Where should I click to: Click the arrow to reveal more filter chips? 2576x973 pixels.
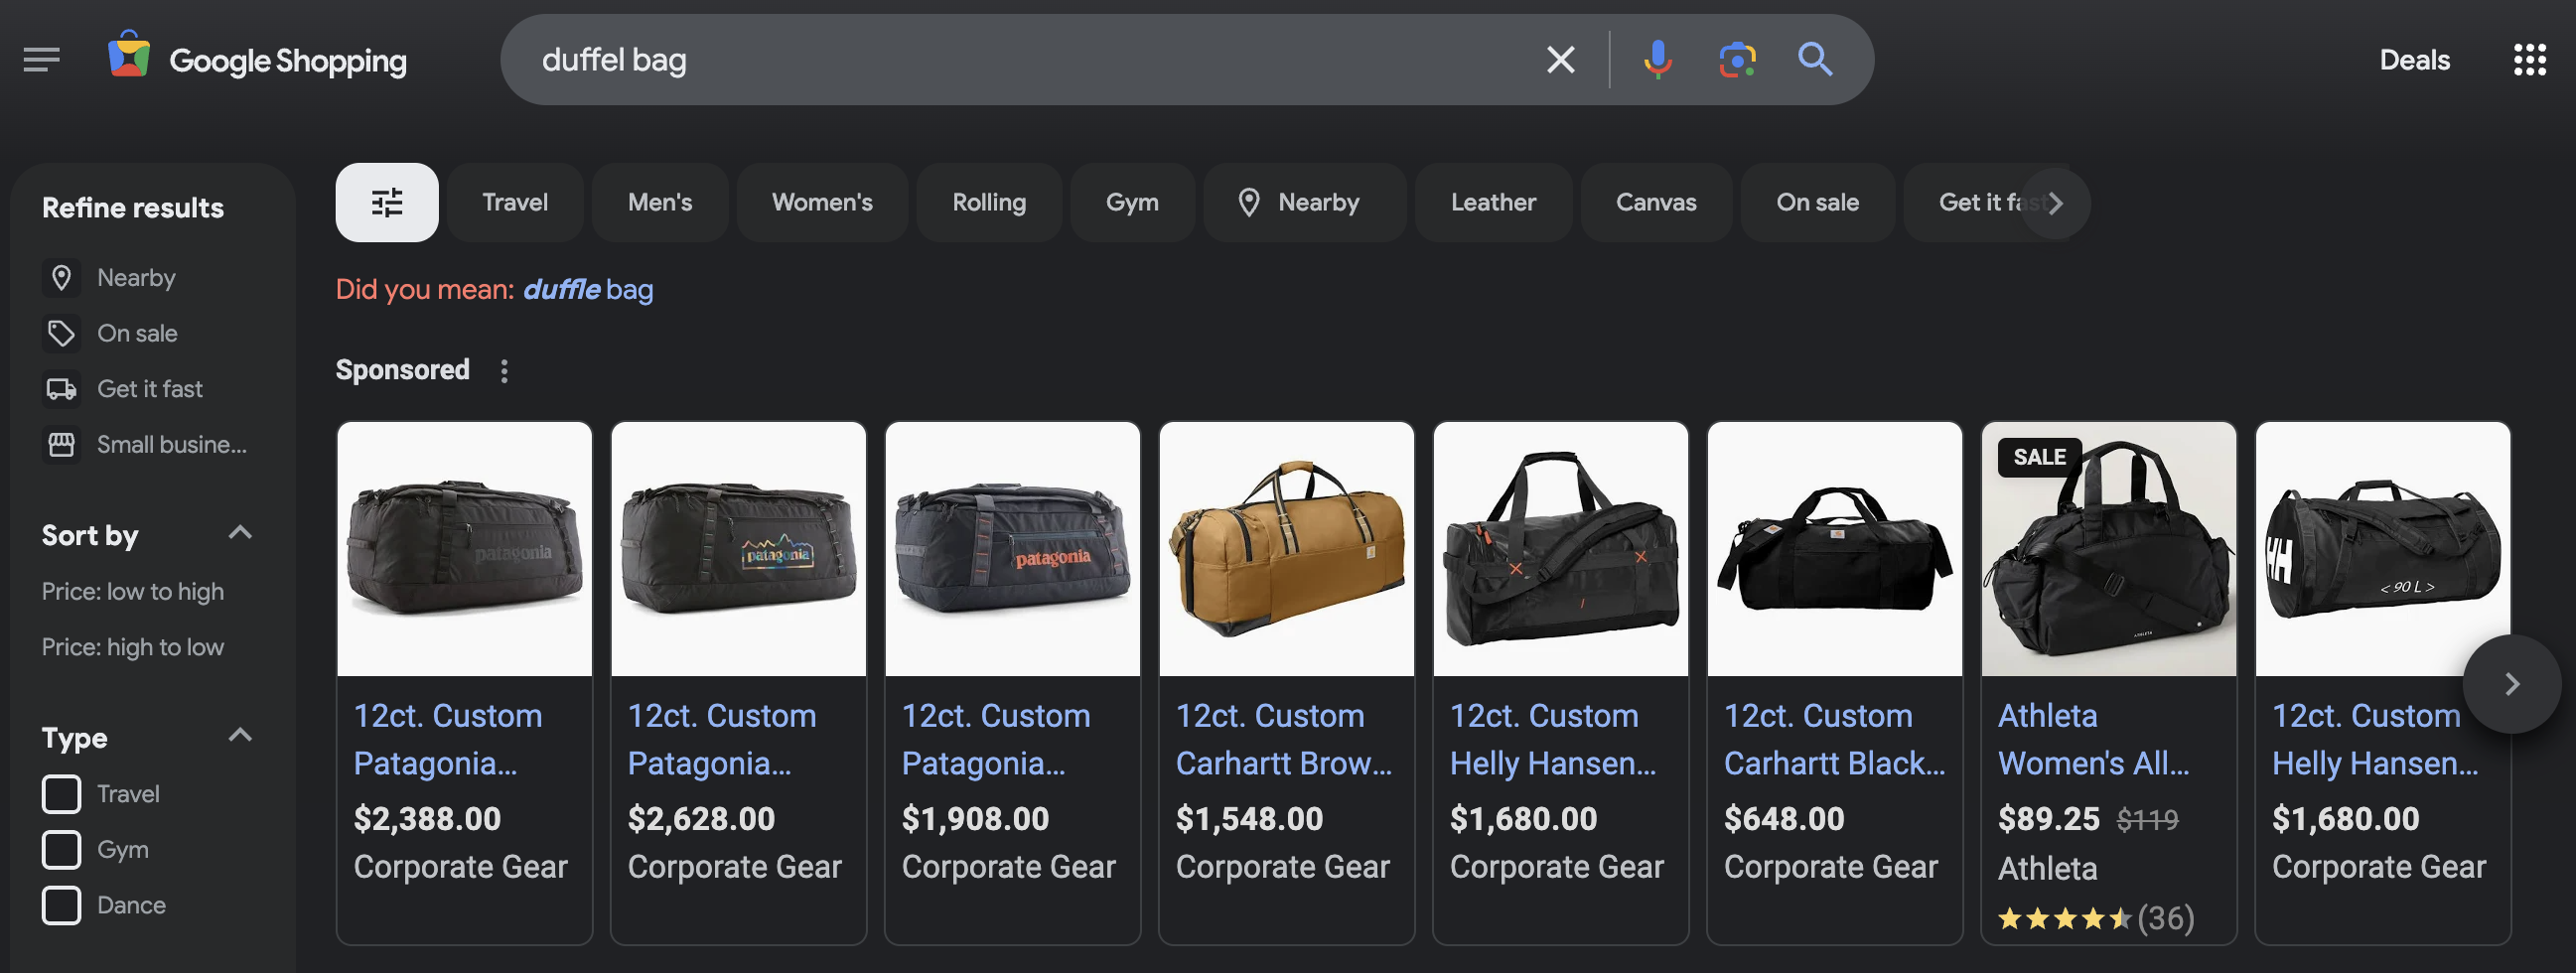[x=2055, y=202]
